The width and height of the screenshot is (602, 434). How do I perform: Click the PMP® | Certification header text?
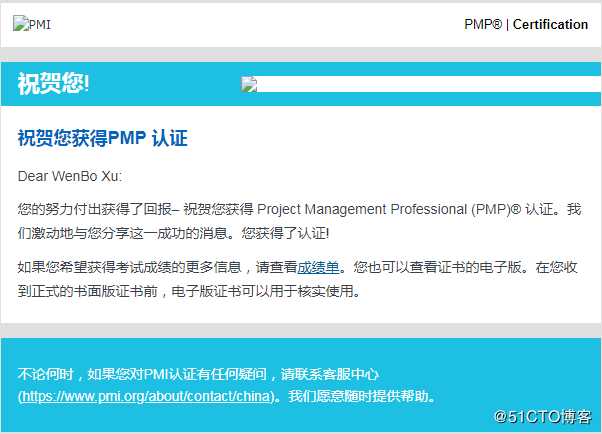526,24
